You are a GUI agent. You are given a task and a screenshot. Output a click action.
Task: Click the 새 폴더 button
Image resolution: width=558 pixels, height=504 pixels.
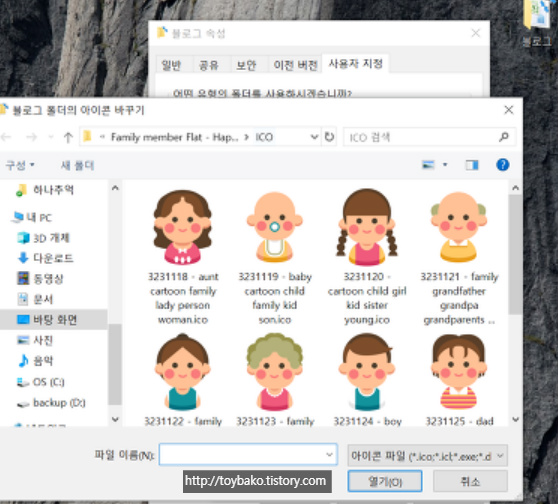point(77,165)
